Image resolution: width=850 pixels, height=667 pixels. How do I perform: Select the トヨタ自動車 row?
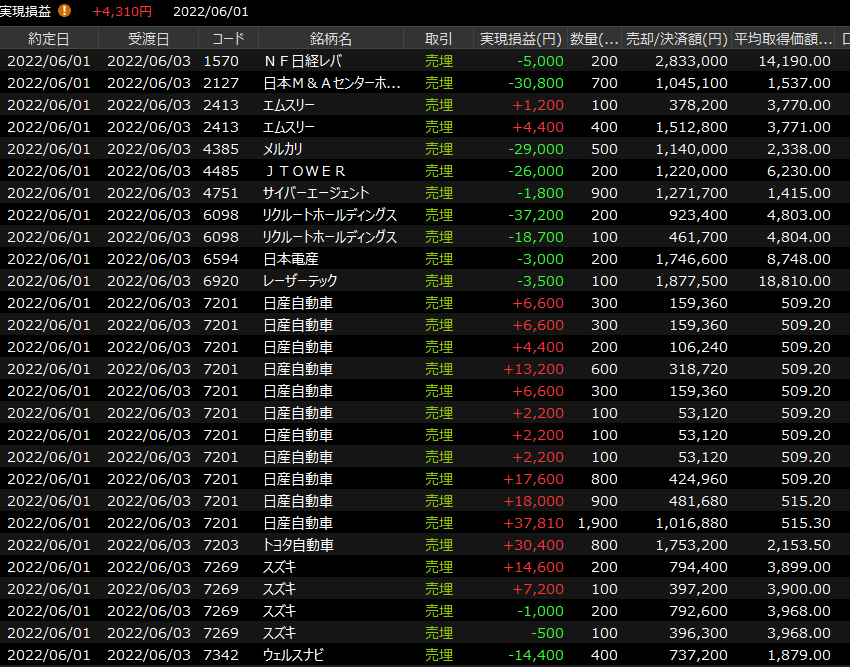pos(298,545)
